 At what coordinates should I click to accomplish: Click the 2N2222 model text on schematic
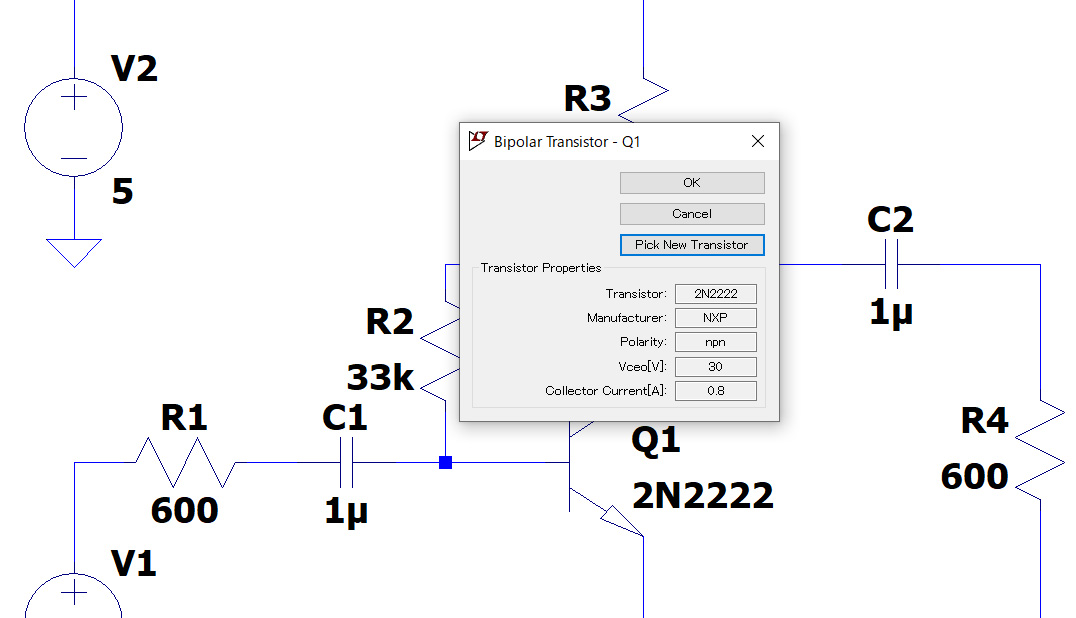click(x=703, y=496)
